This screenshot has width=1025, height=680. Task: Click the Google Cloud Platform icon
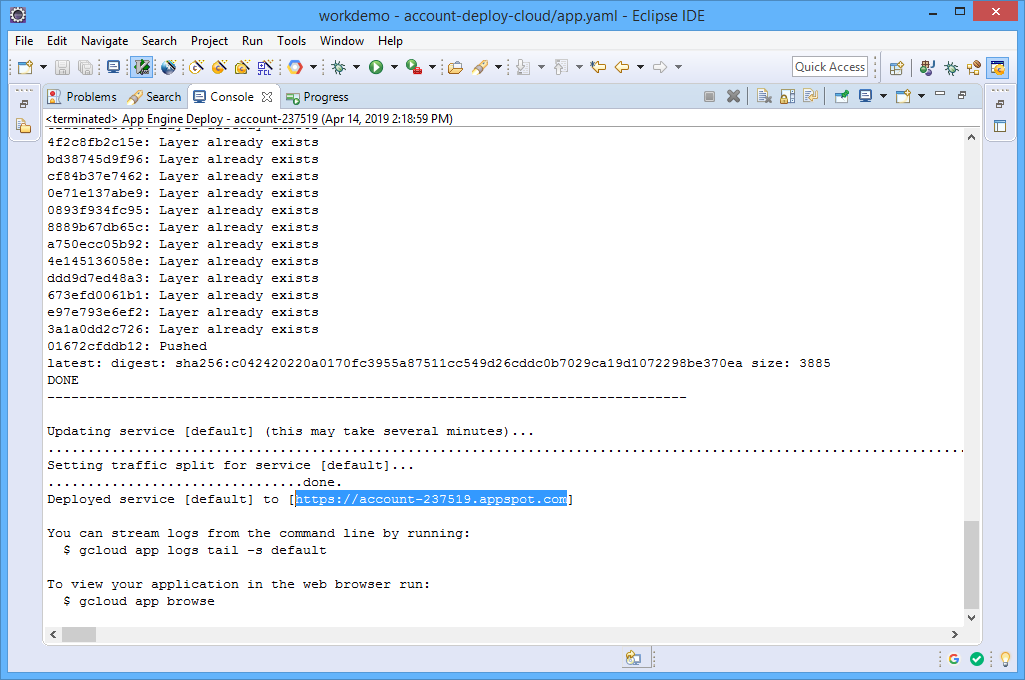click(295, 67)
